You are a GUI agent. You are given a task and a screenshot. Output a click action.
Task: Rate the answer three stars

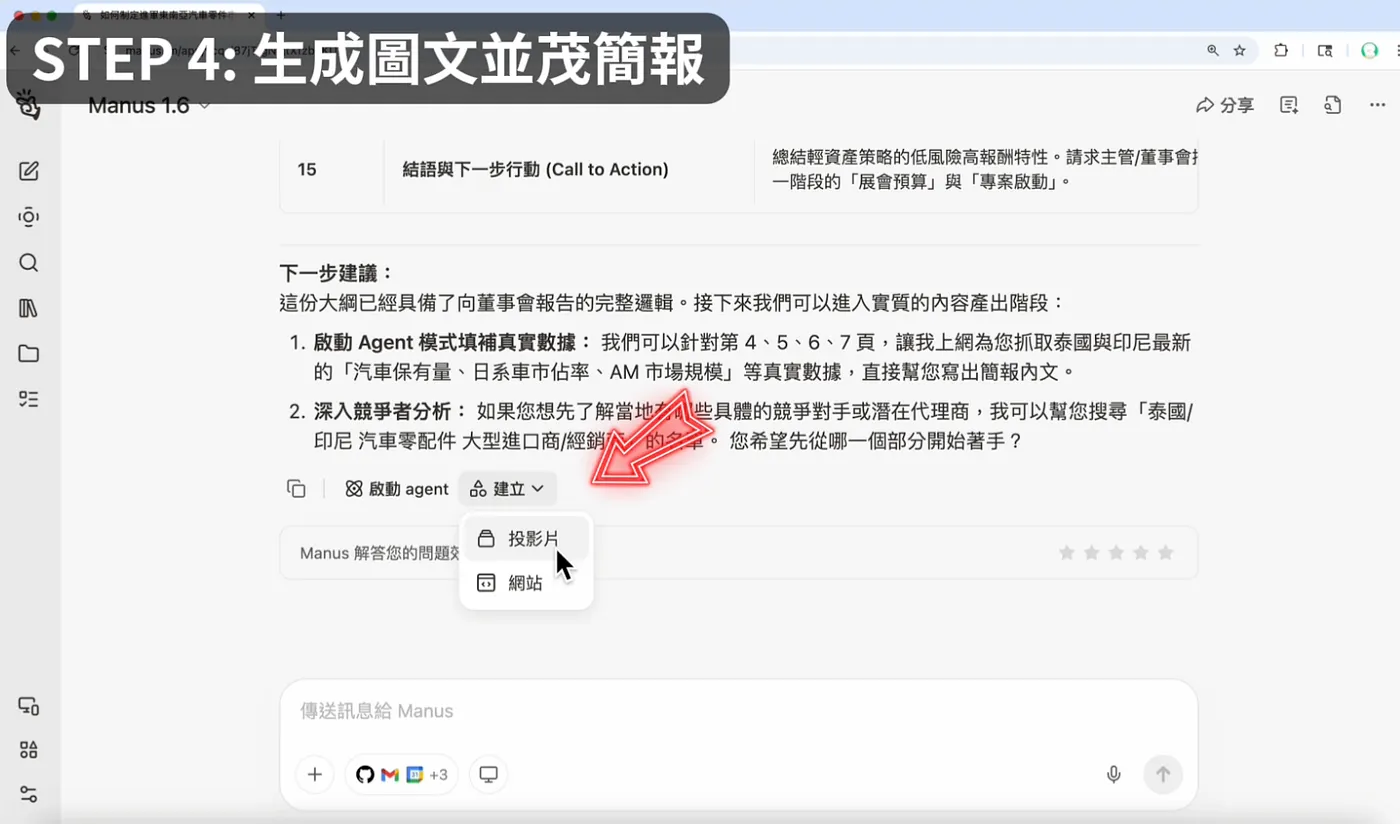coord(1116,553)
